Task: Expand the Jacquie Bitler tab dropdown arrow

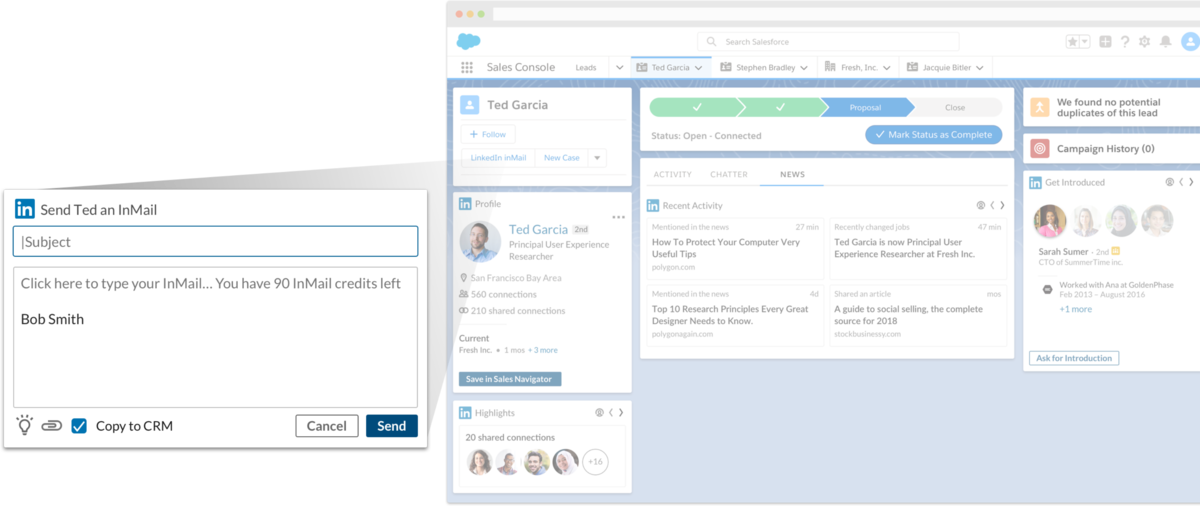Action: 980,68
